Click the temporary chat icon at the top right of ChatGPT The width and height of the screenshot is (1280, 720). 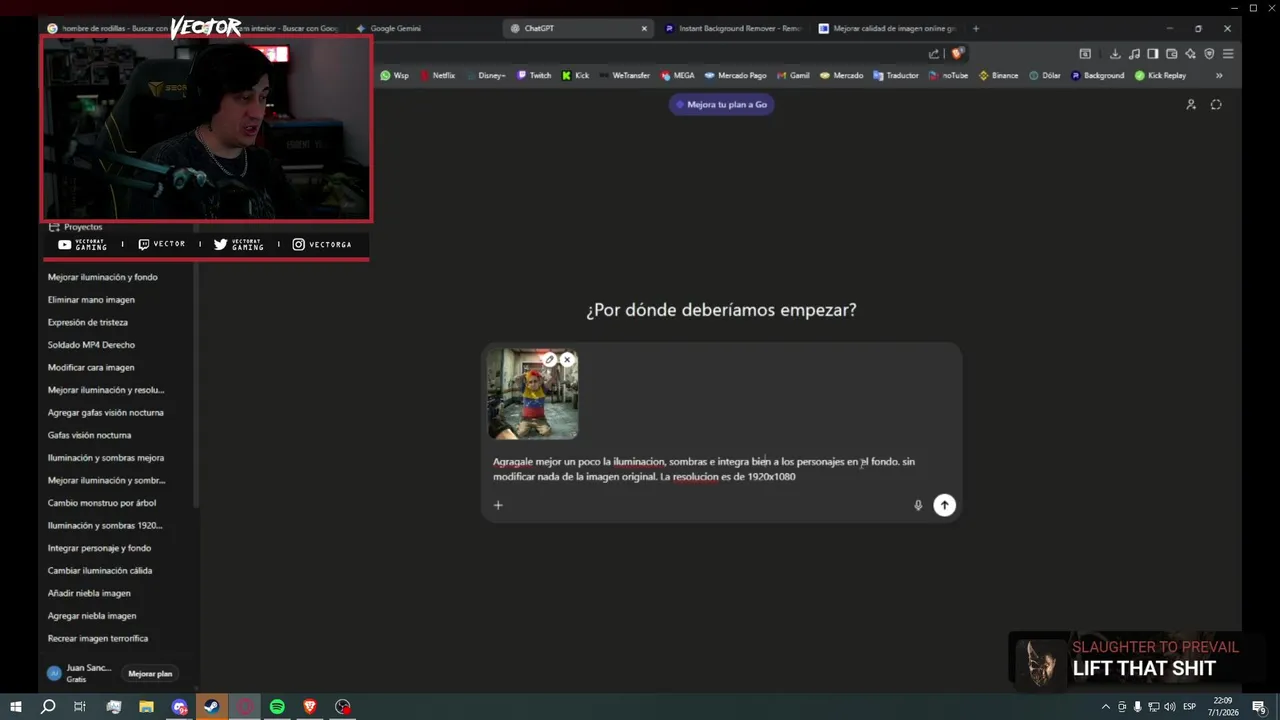(1216, 104)
